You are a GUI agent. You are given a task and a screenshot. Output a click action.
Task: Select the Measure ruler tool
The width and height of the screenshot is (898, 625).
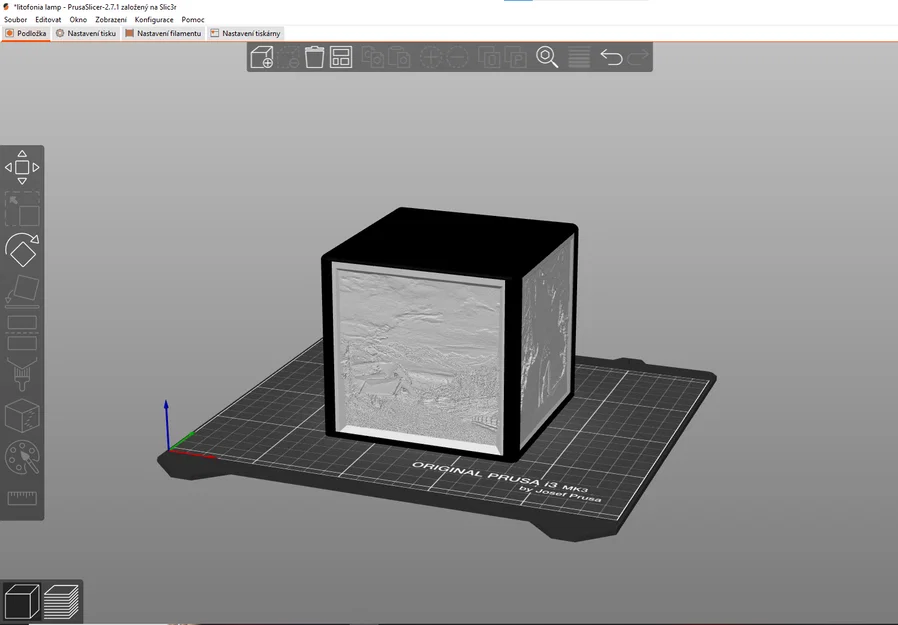22,498
